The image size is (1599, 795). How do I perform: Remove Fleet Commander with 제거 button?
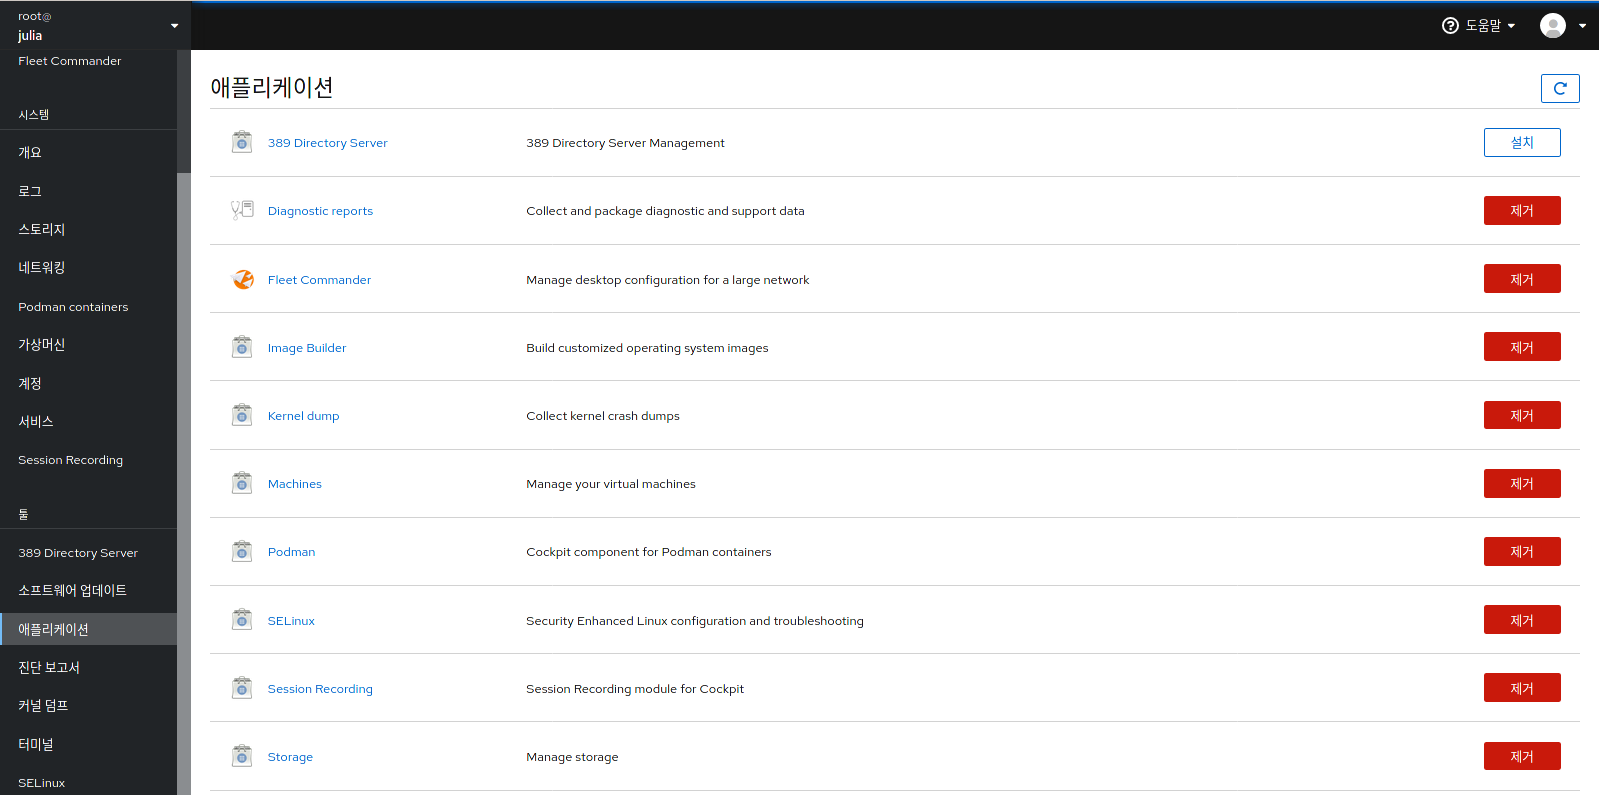tap(1522, 279)
